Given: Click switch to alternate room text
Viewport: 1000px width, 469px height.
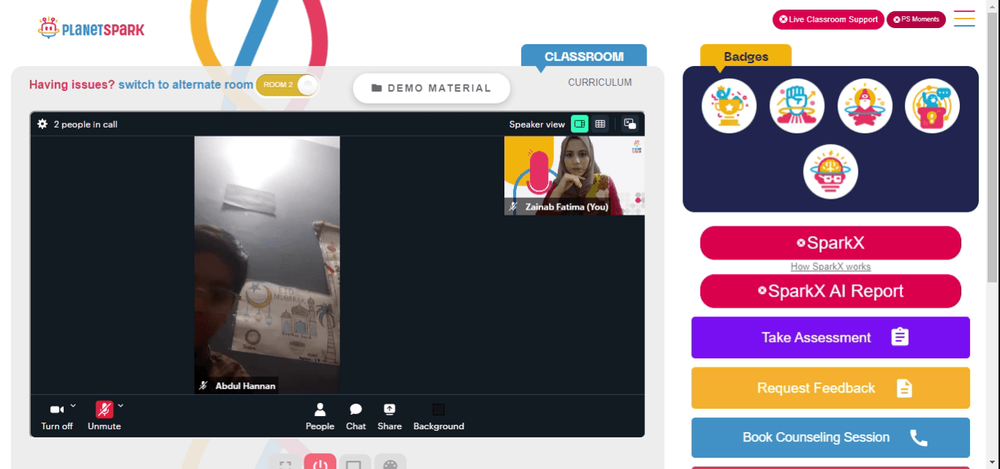Looking at the screenshot, I should (x=186, y=85).
